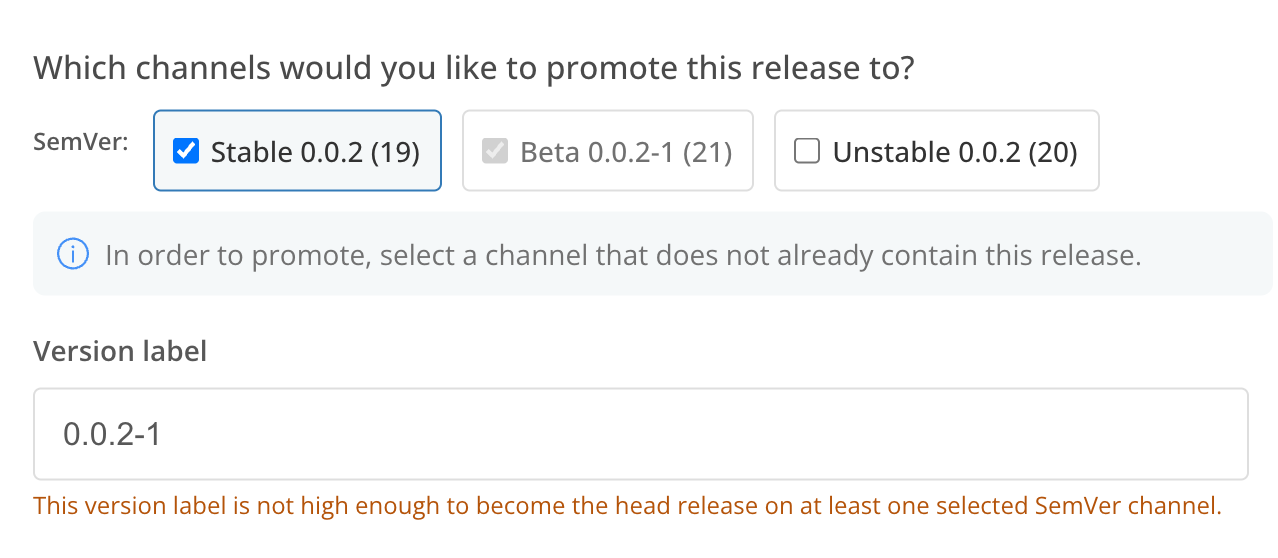This screenshot has width=1278, height=558.
Task: Click the orange version label error message
Action: pos(627,505)
